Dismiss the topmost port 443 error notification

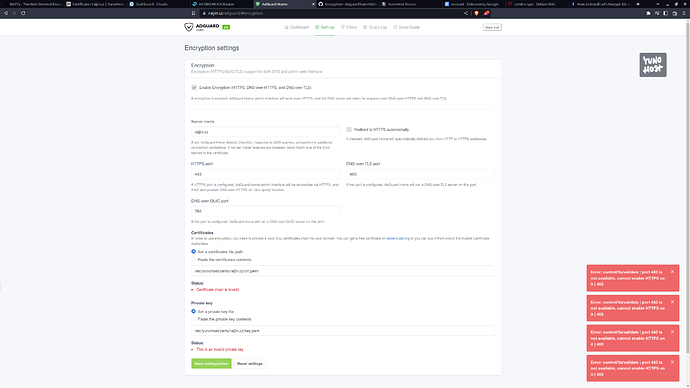click(672, 272)
